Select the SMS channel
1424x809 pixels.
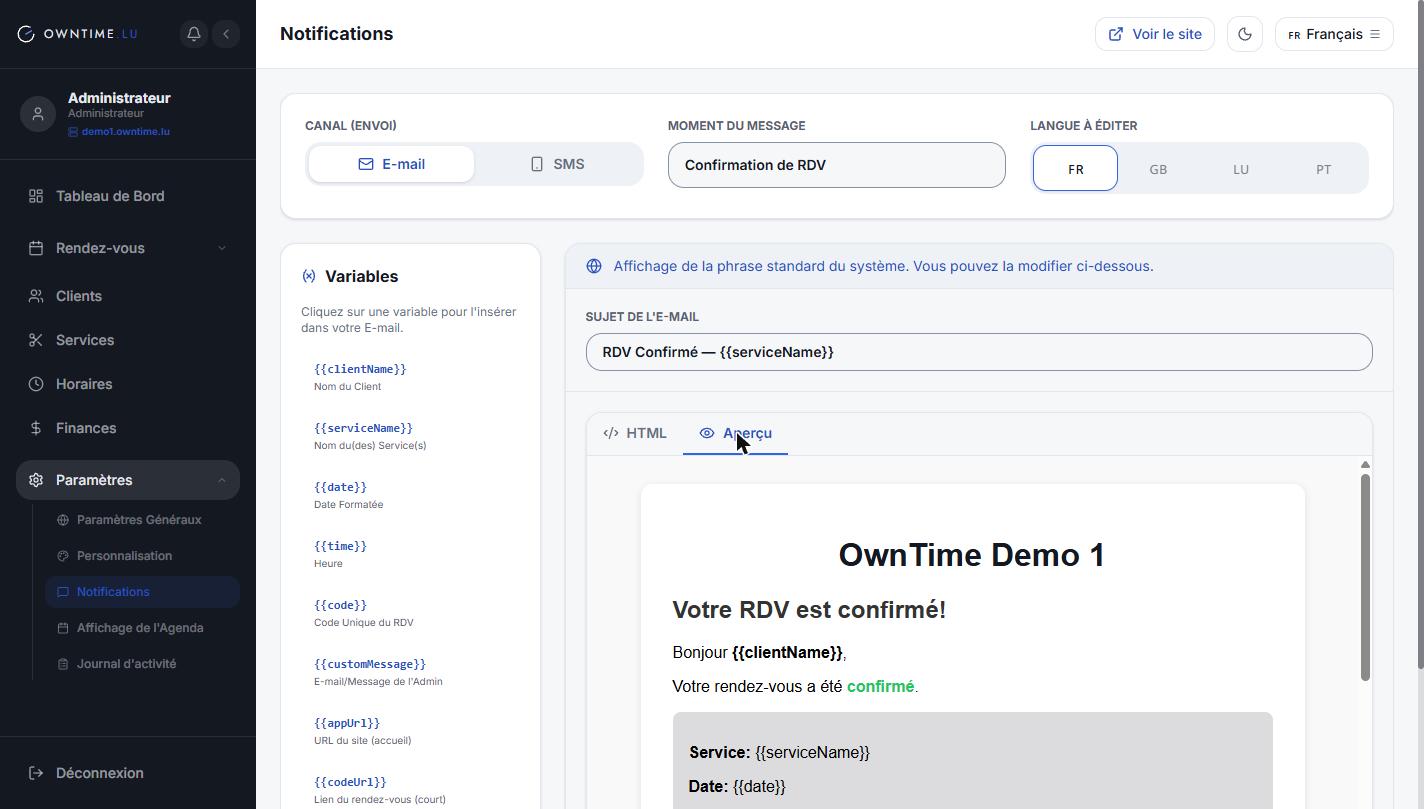557,164
